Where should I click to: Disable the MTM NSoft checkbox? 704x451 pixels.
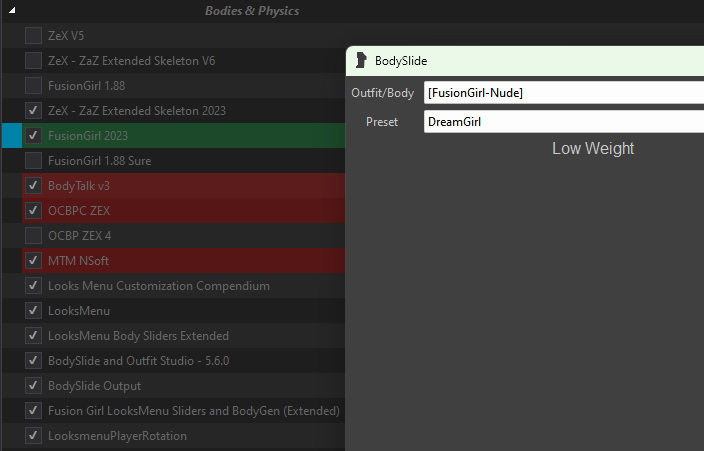[33, 261]
